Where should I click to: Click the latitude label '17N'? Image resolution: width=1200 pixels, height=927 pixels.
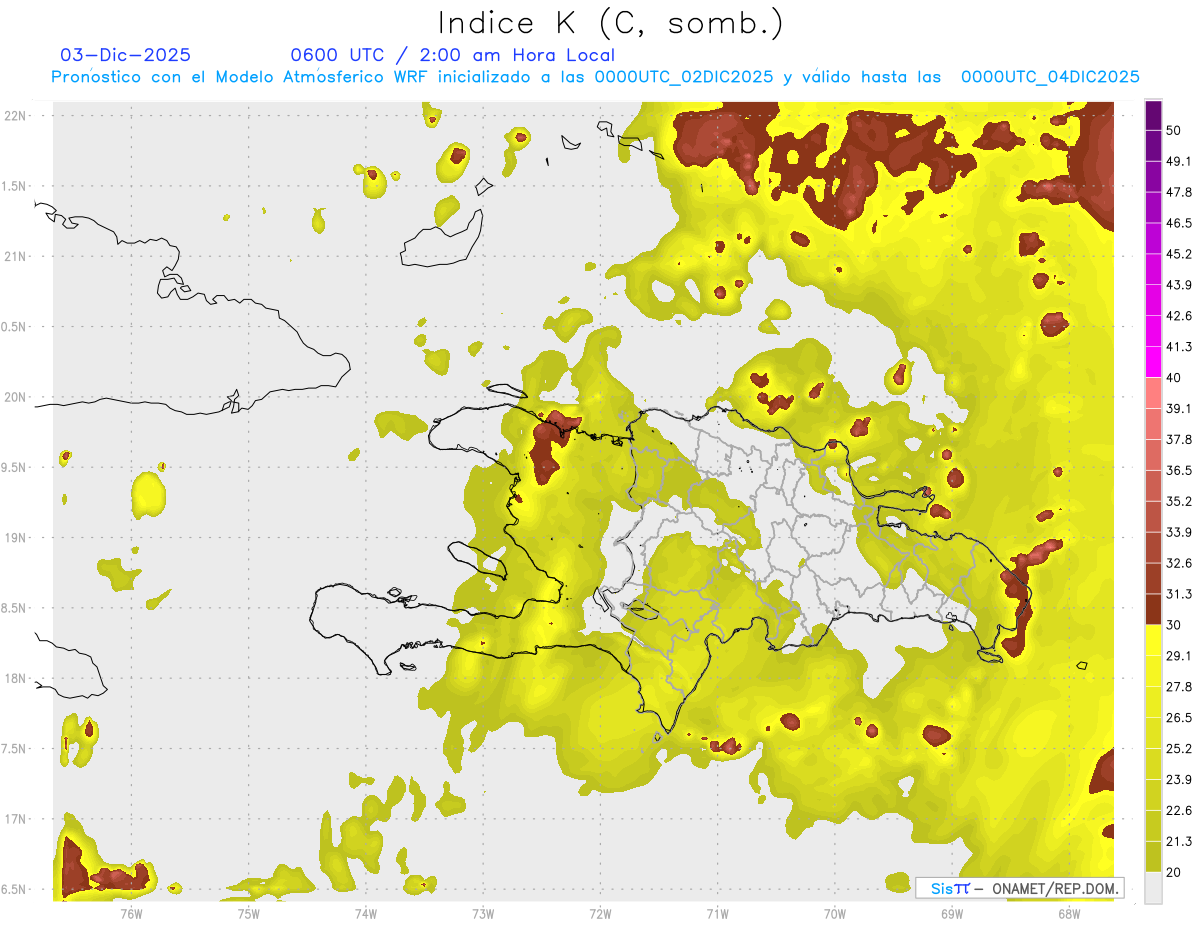(x=15, y=819)
